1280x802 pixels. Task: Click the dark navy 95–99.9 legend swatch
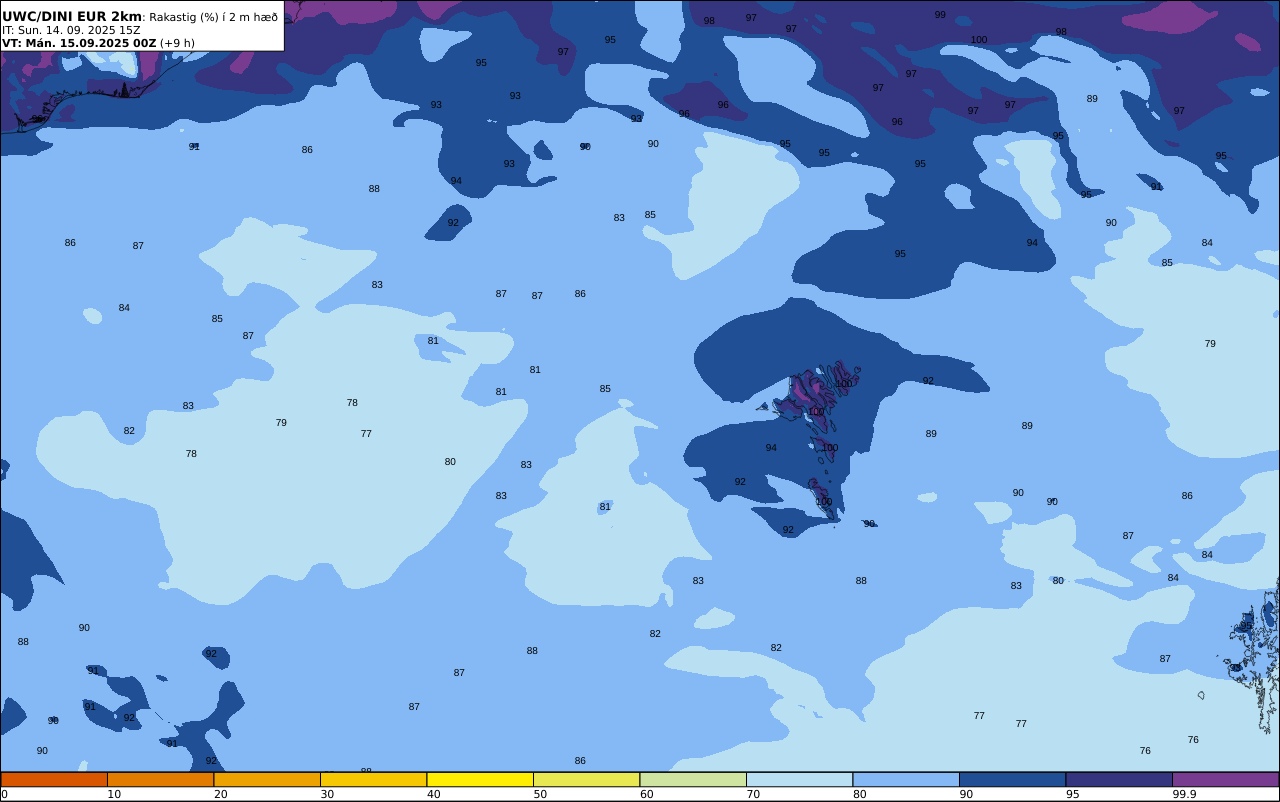1119,779
